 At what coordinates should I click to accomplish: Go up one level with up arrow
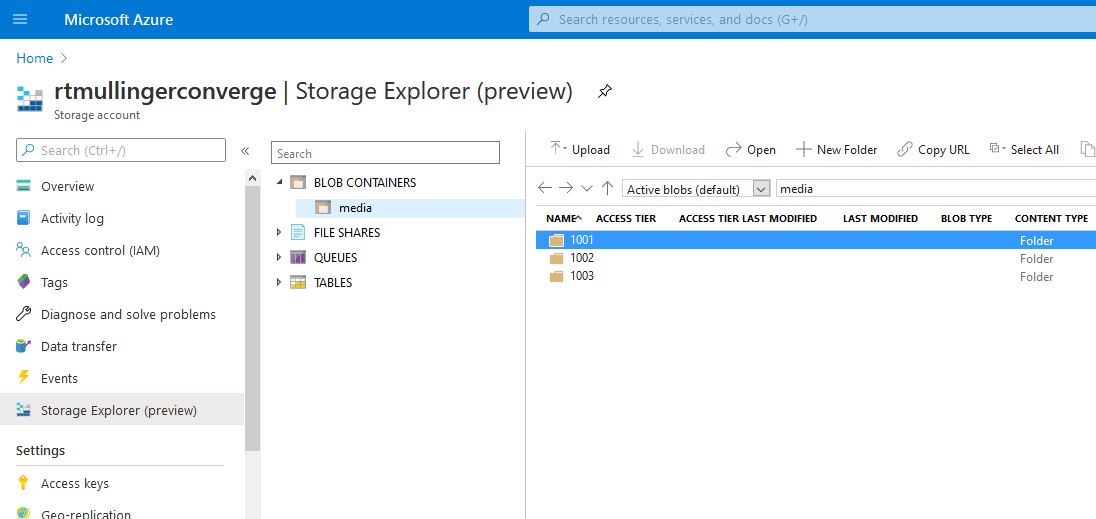pyautogui.click(x=607, y=188)
